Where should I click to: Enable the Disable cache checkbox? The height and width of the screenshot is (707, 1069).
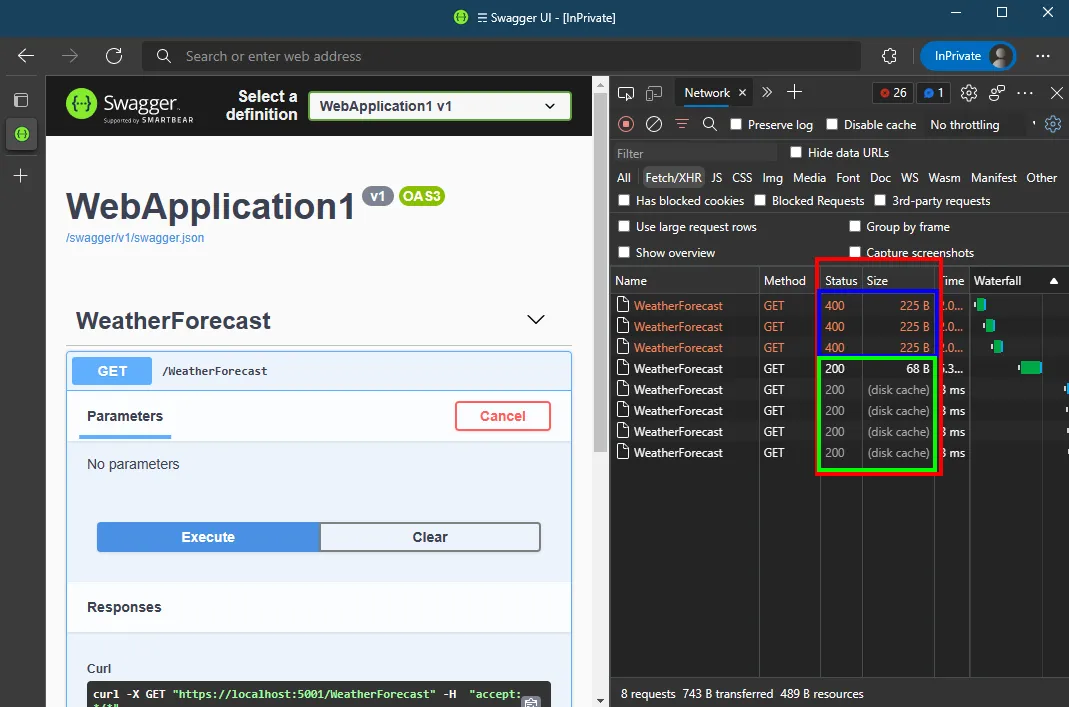[x=832, y=124]
